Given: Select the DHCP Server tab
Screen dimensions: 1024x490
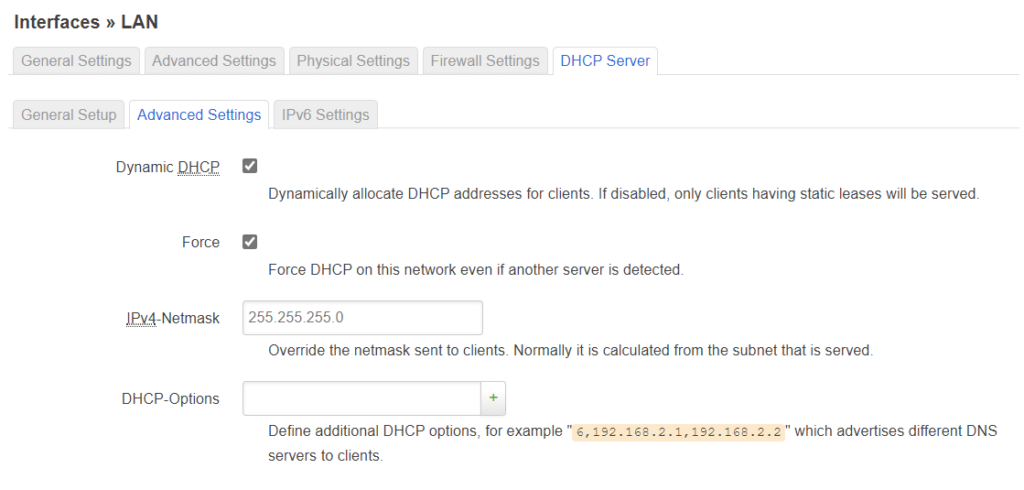Looking at the screenshot, I should click(605, 61).
